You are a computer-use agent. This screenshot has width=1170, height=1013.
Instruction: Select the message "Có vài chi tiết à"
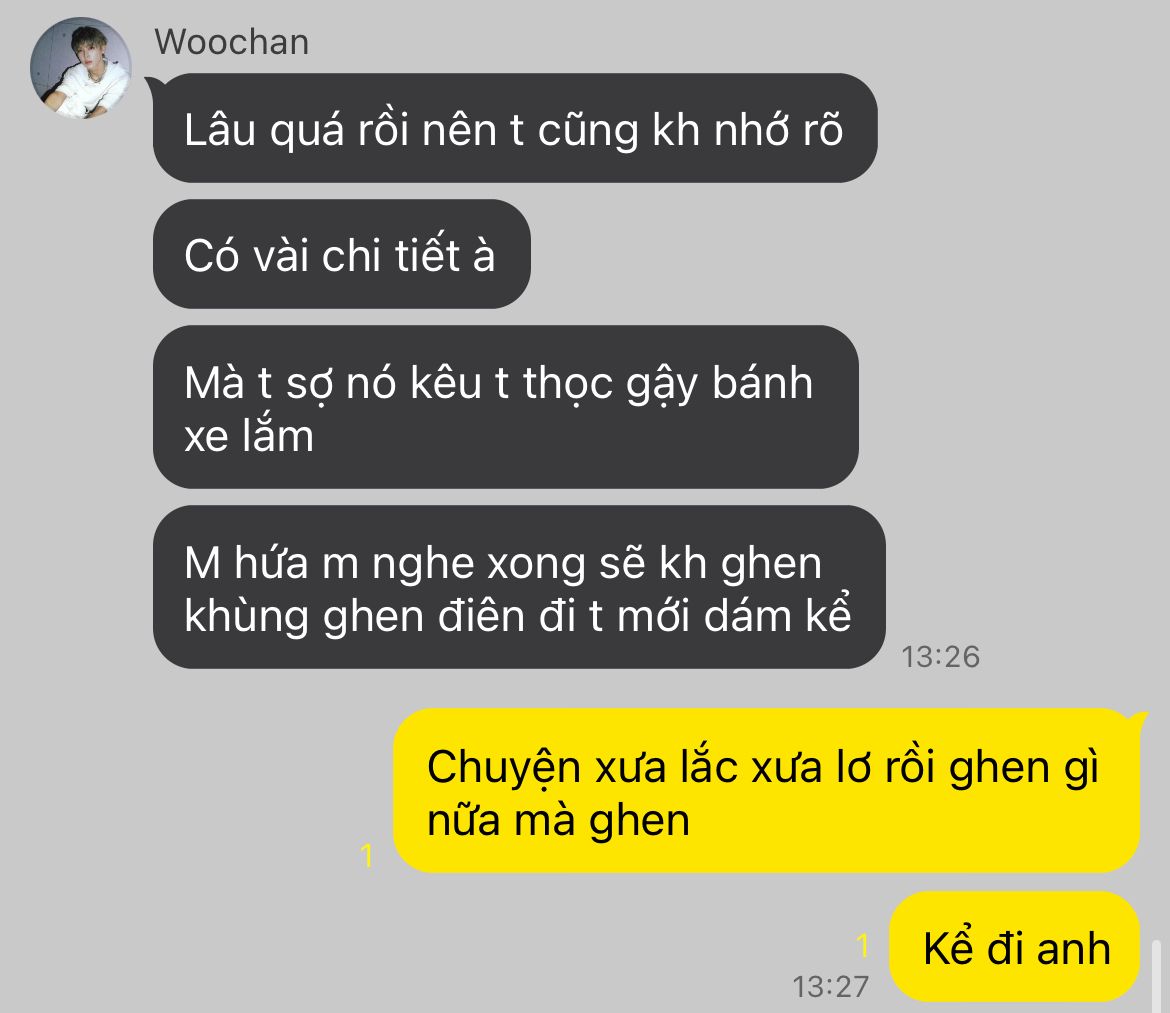point(342,254)
